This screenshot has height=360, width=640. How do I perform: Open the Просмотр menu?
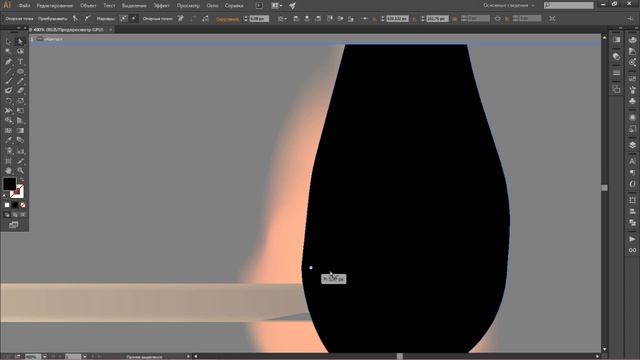[x=188, y=6]
